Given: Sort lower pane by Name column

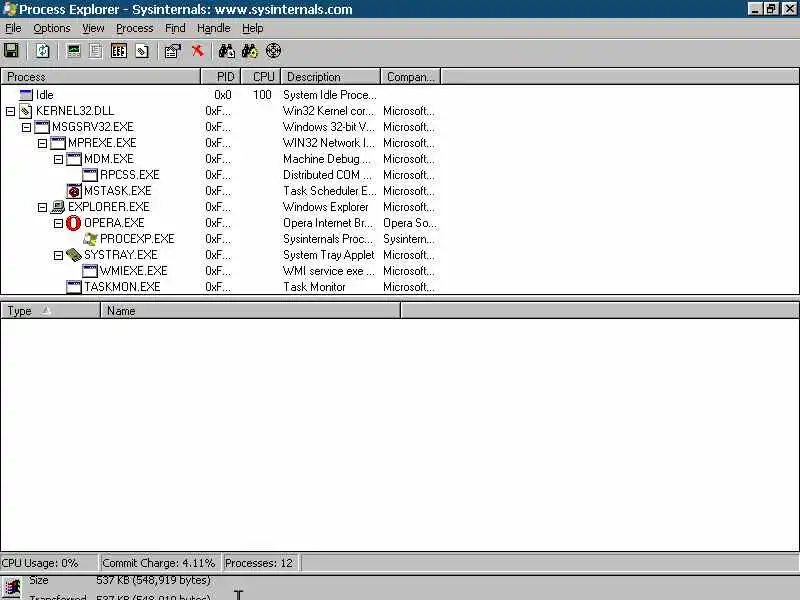Looking at the screenshot, I should click(251, 311).
